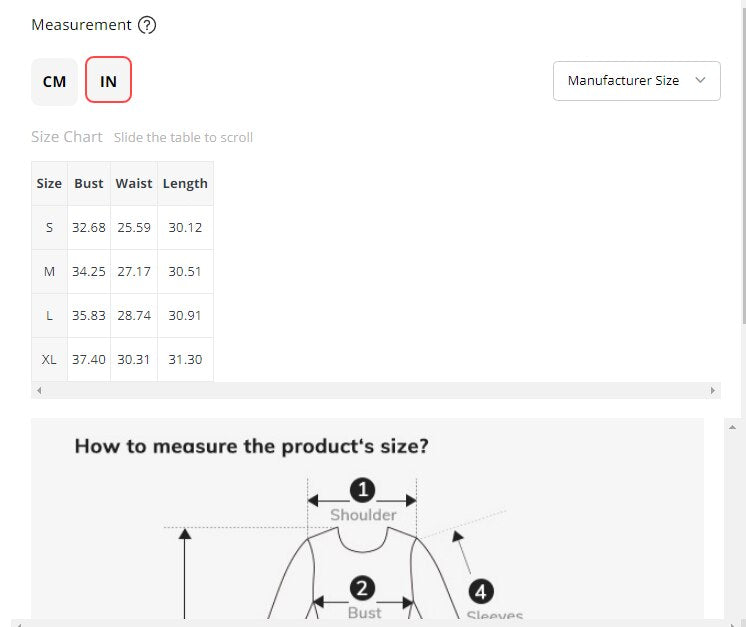746x627 pixels.
Task: Click the chevron arrow in Manufacturer Size box
Action: [700, 80]
